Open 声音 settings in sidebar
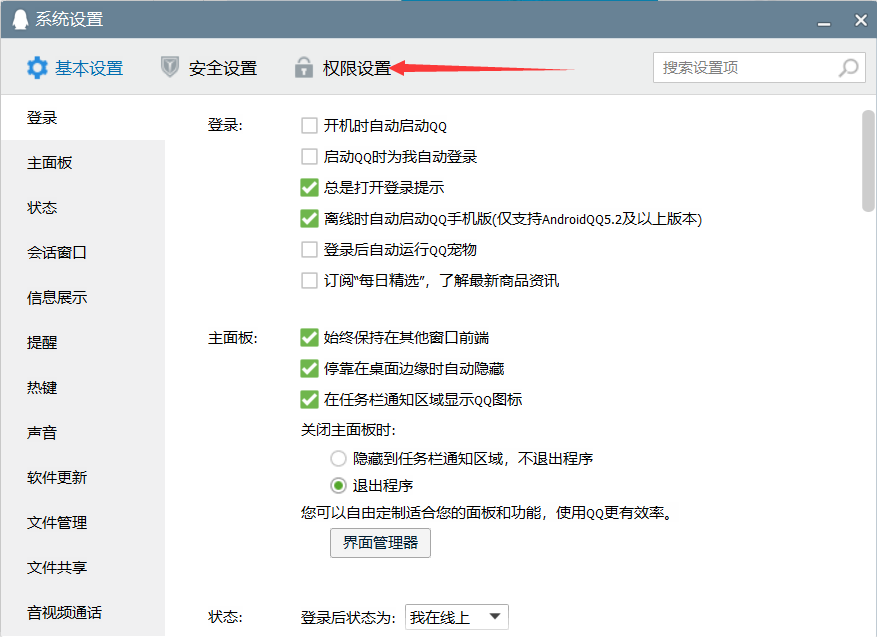The image size is (877, 637). tap(83, 432)
